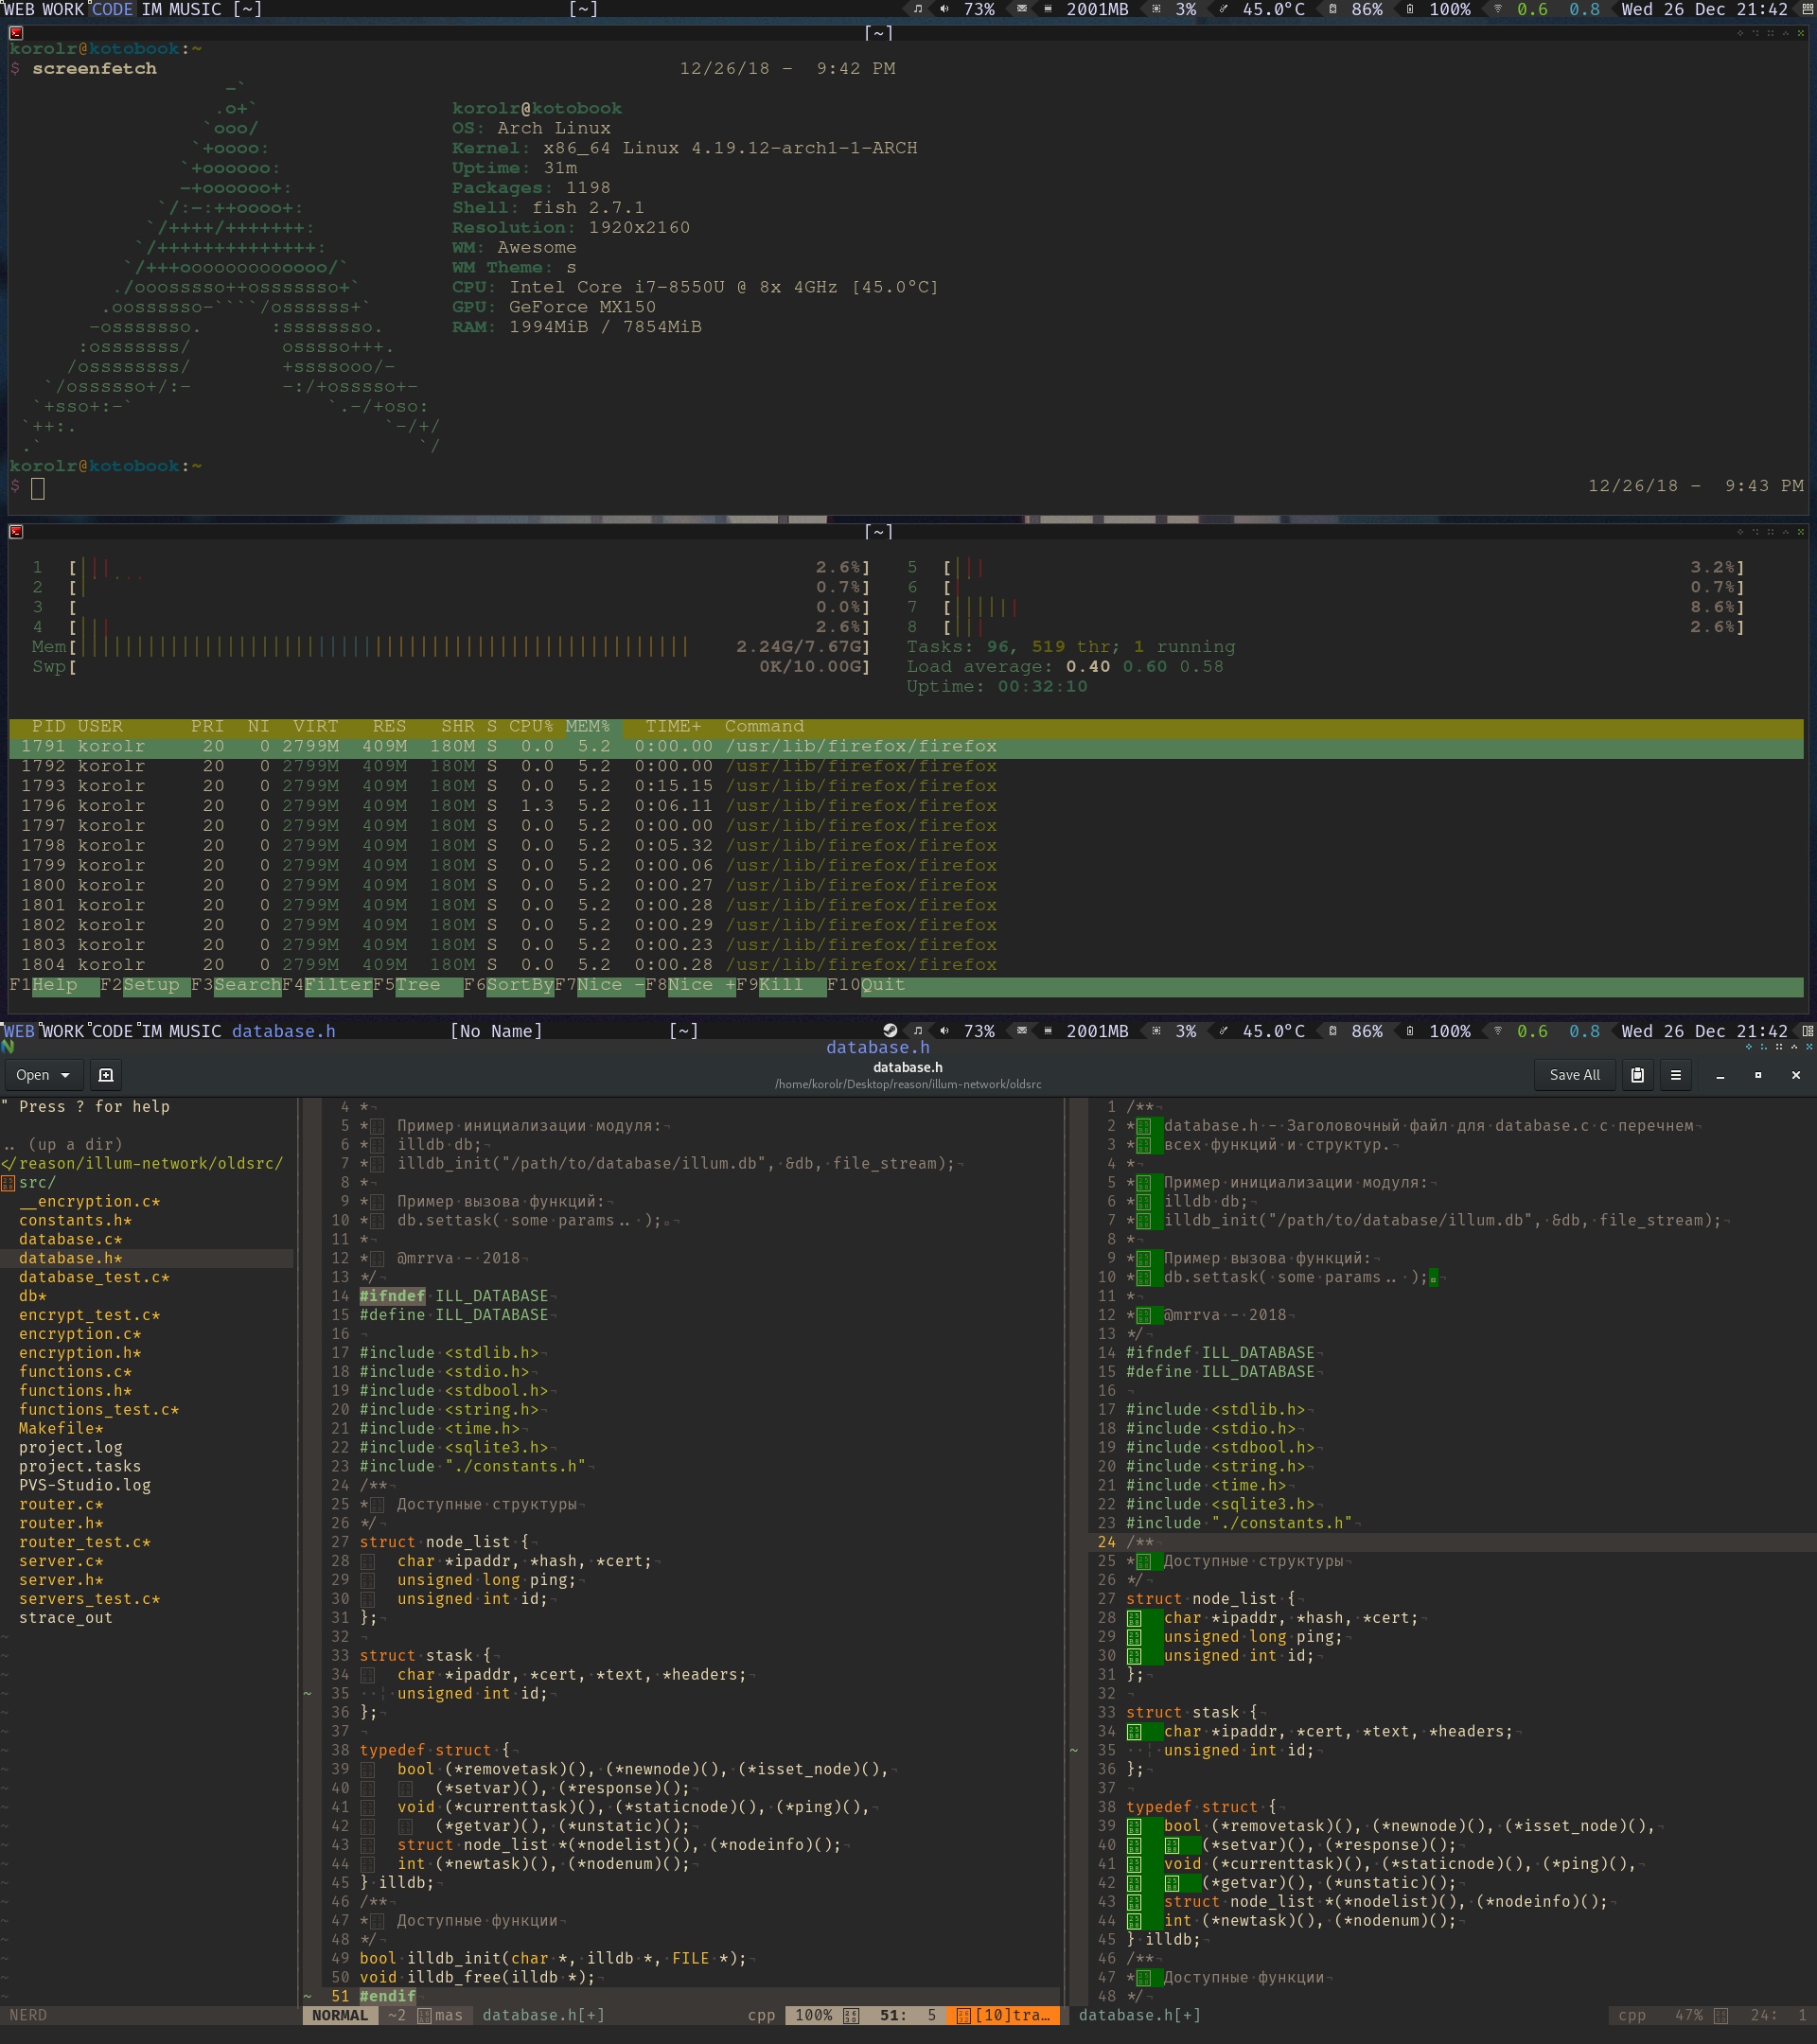Click the orange [10]tra… warning in the statusline
1817x2044 pixels.
(1004, 2015)
